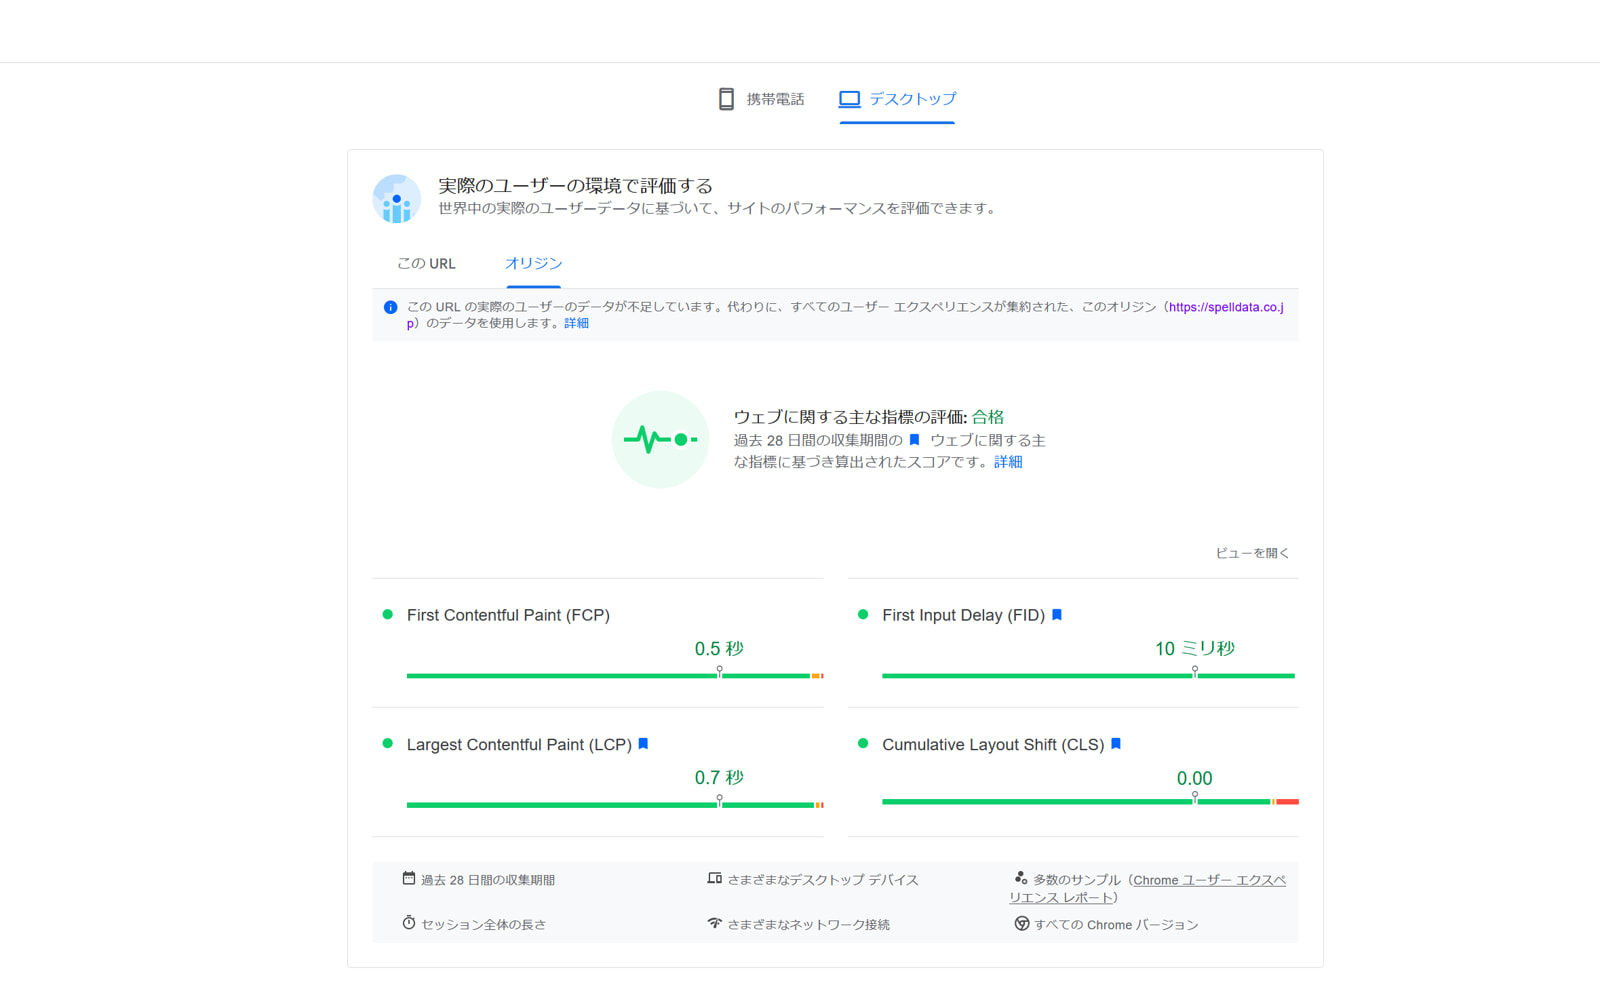The width and height of the screenshot is (1600, 989).
Task: Click the mobile phone icon
Action: click(x=726, y=99)
